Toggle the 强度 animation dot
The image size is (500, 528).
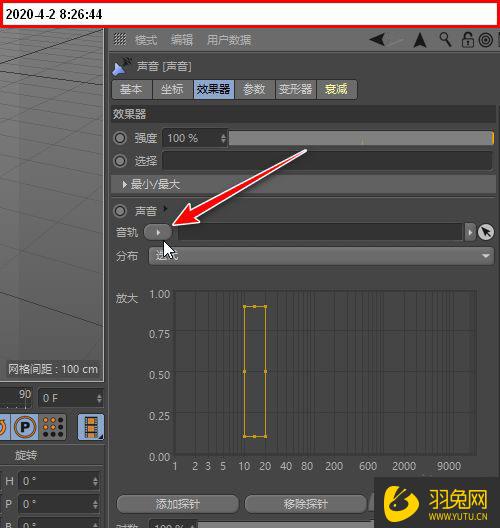click(x=120, y=138)
